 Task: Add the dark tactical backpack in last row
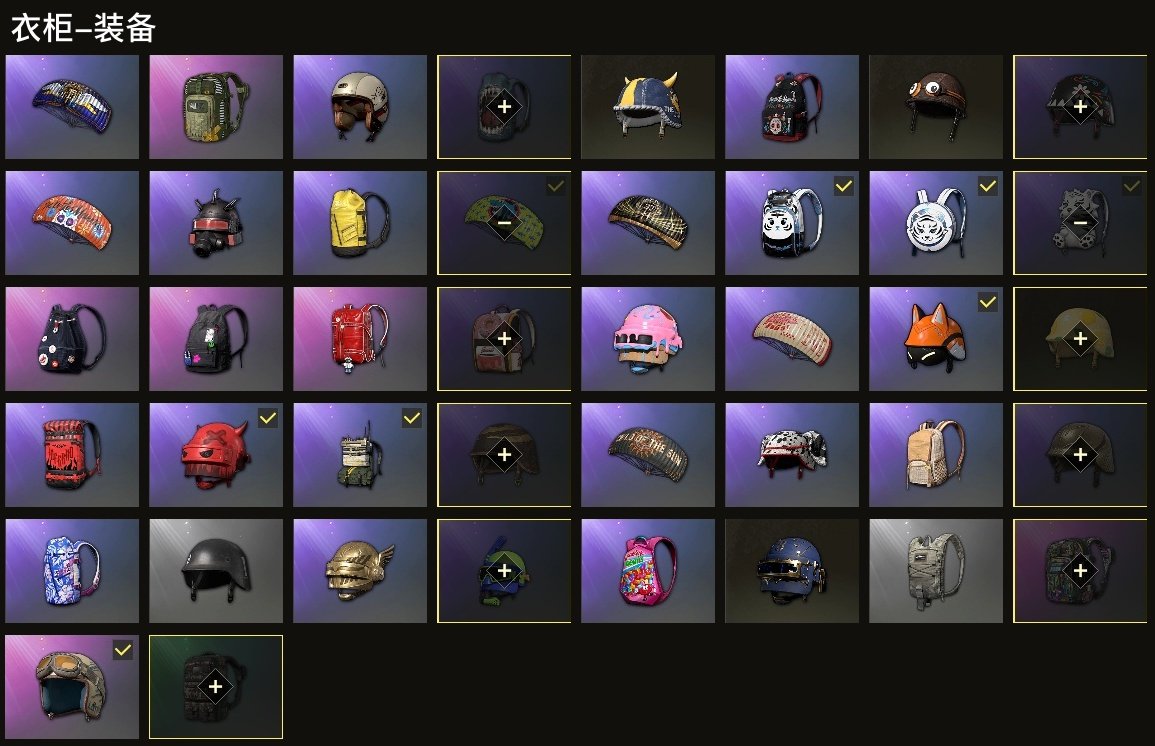pyautogui.click(x=215, y=686)
